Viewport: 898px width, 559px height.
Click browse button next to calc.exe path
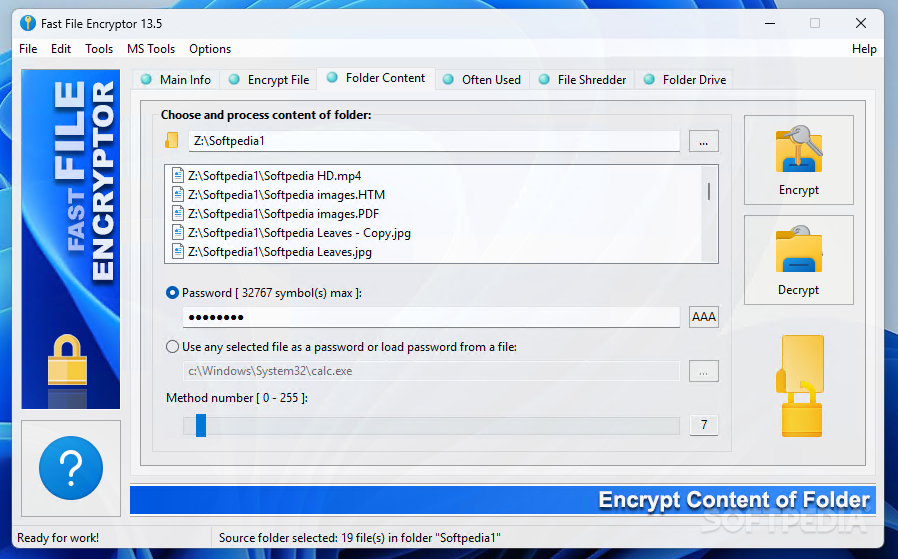pyautogui.click(x=703, y=371)
